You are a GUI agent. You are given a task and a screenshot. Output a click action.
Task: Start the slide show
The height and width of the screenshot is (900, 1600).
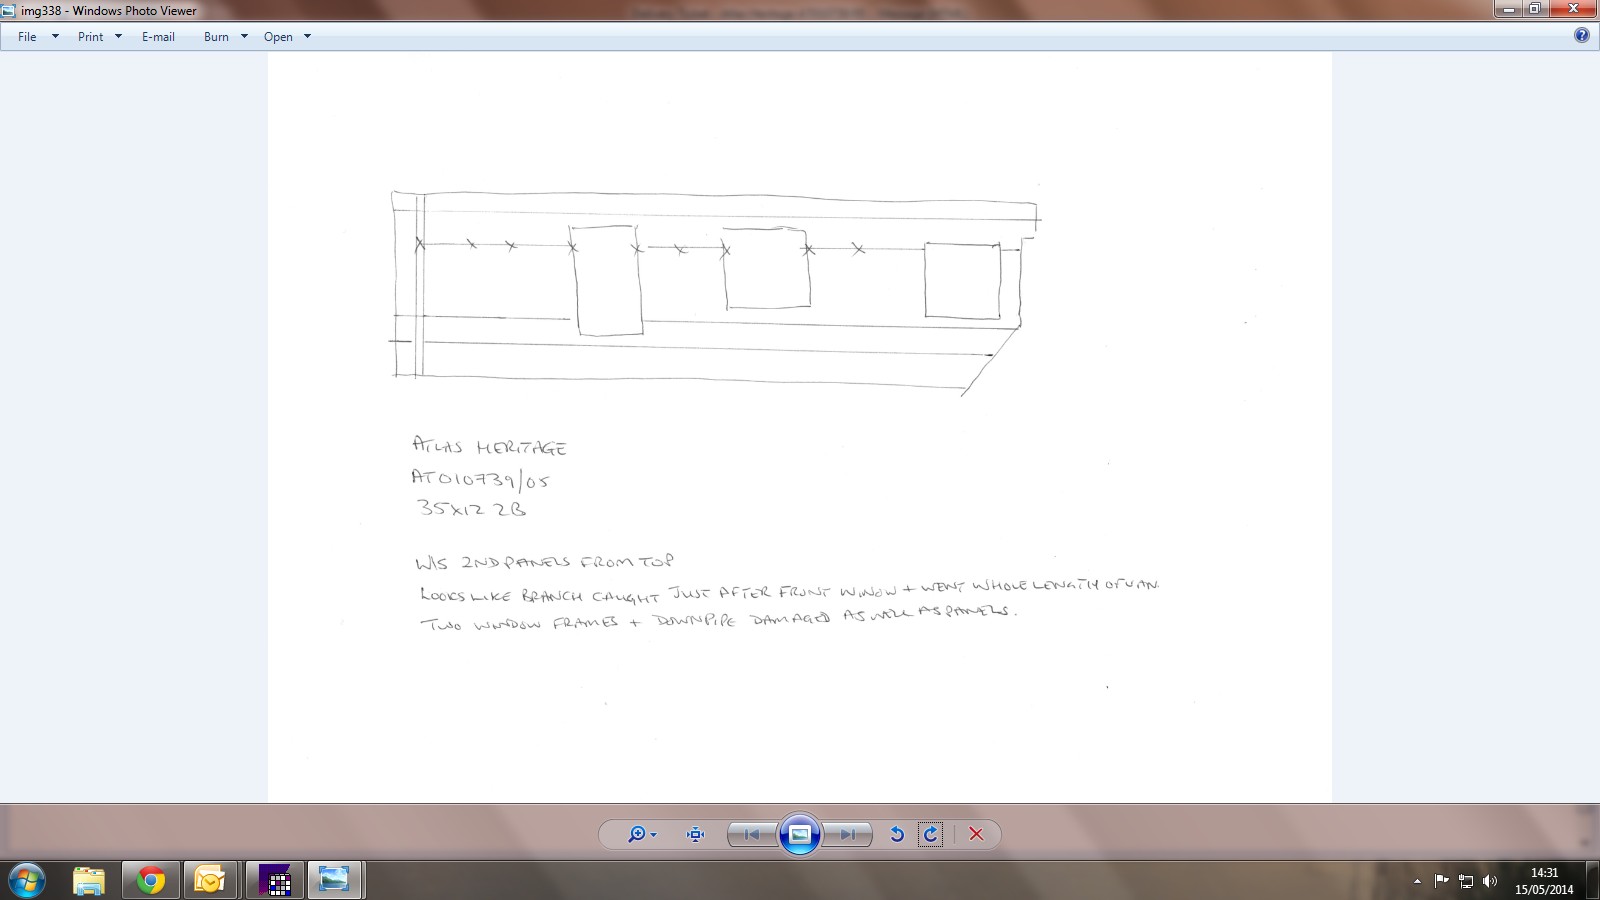[800, 834]
